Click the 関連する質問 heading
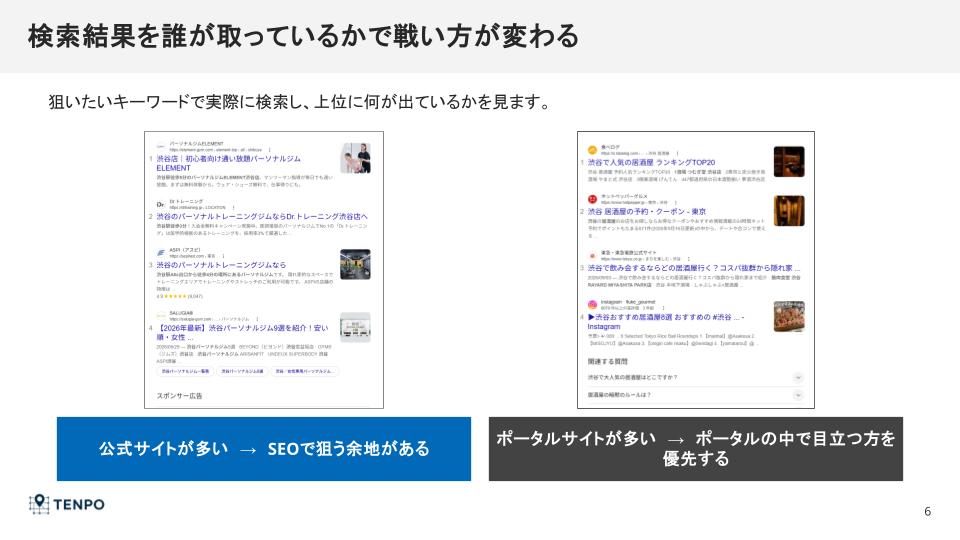The width and height of the screenshot is (960, 540). coord(607,361)
